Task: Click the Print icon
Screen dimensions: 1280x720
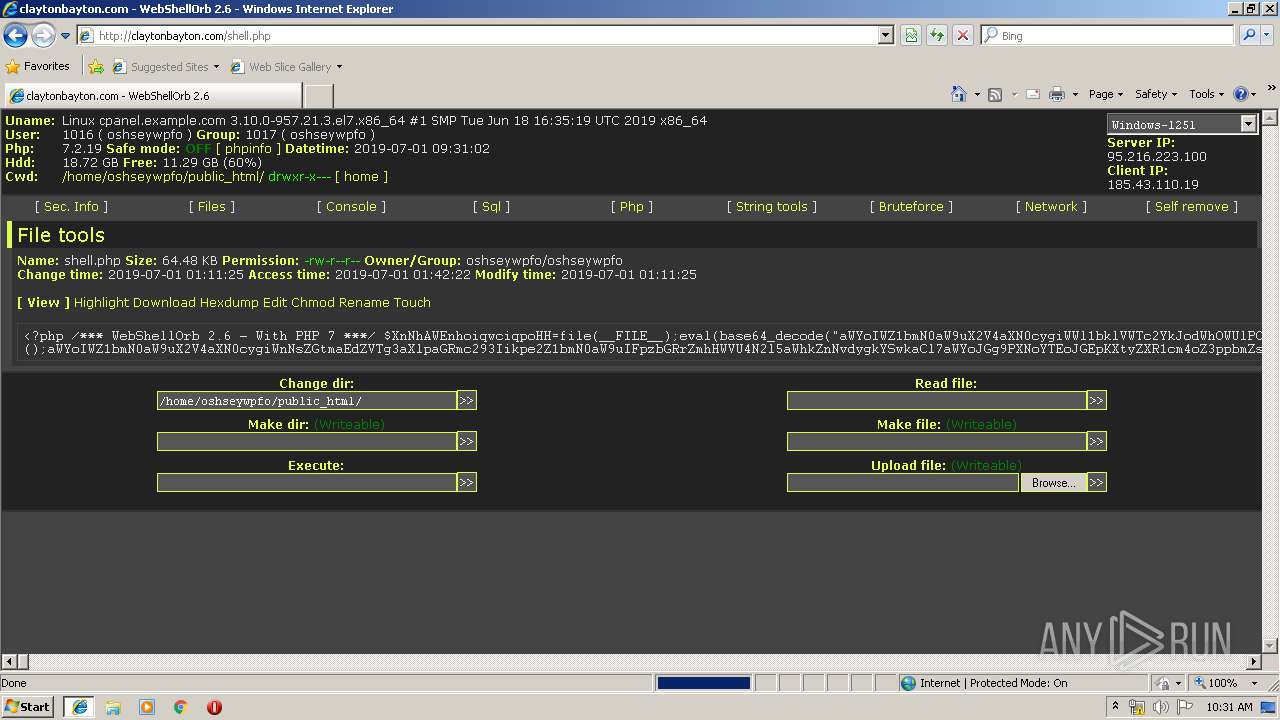Action: tap(1057, 94)
